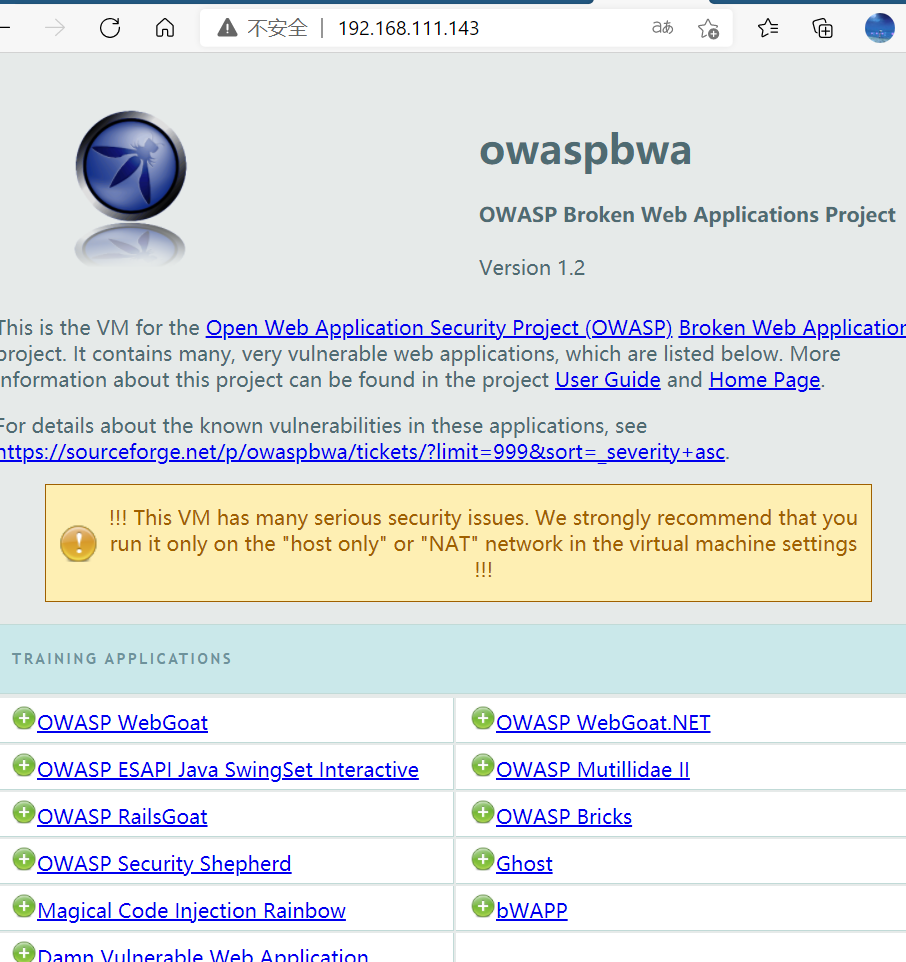Open the Favorites list icon
The height and width of the screenshot is (962, 906).
(768, 28)
